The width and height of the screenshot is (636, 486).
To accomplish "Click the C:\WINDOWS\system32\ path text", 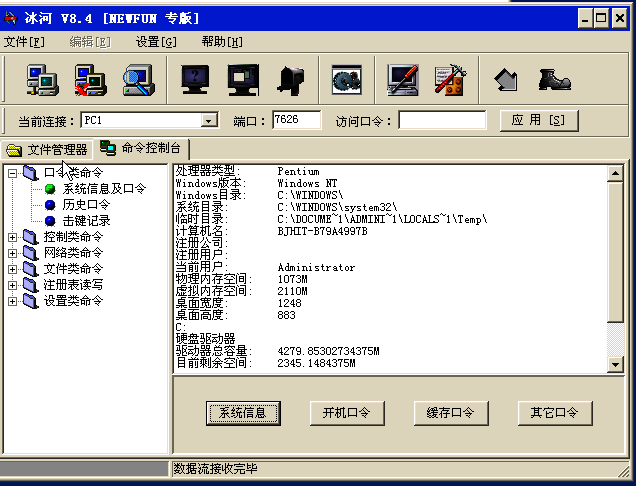I will pyautogui.click(x=337, y=207).
